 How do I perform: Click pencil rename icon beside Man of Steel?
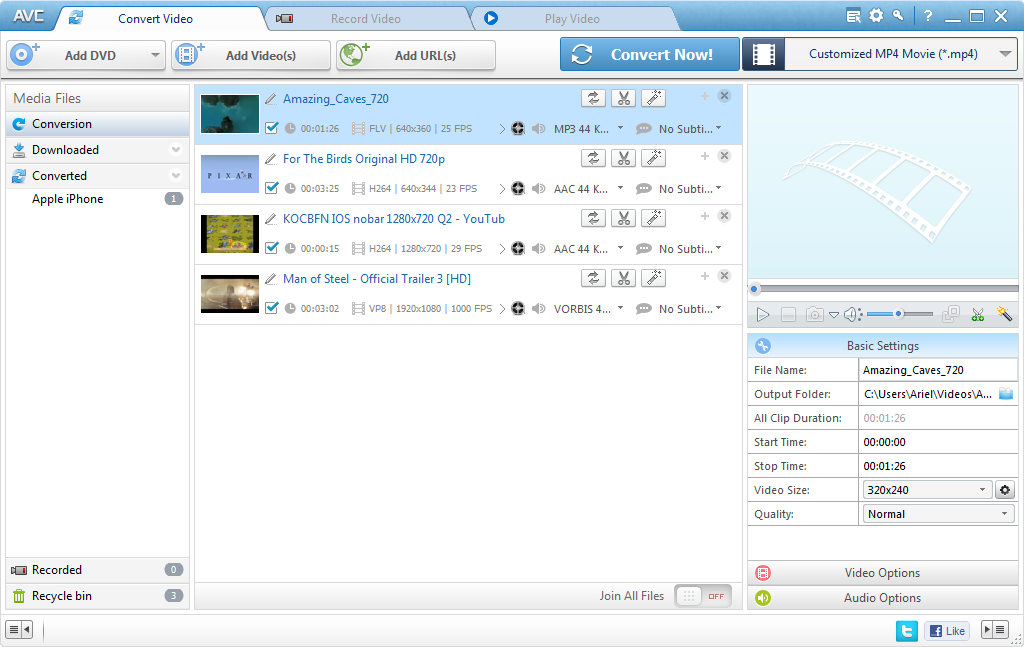pos(271,279)
